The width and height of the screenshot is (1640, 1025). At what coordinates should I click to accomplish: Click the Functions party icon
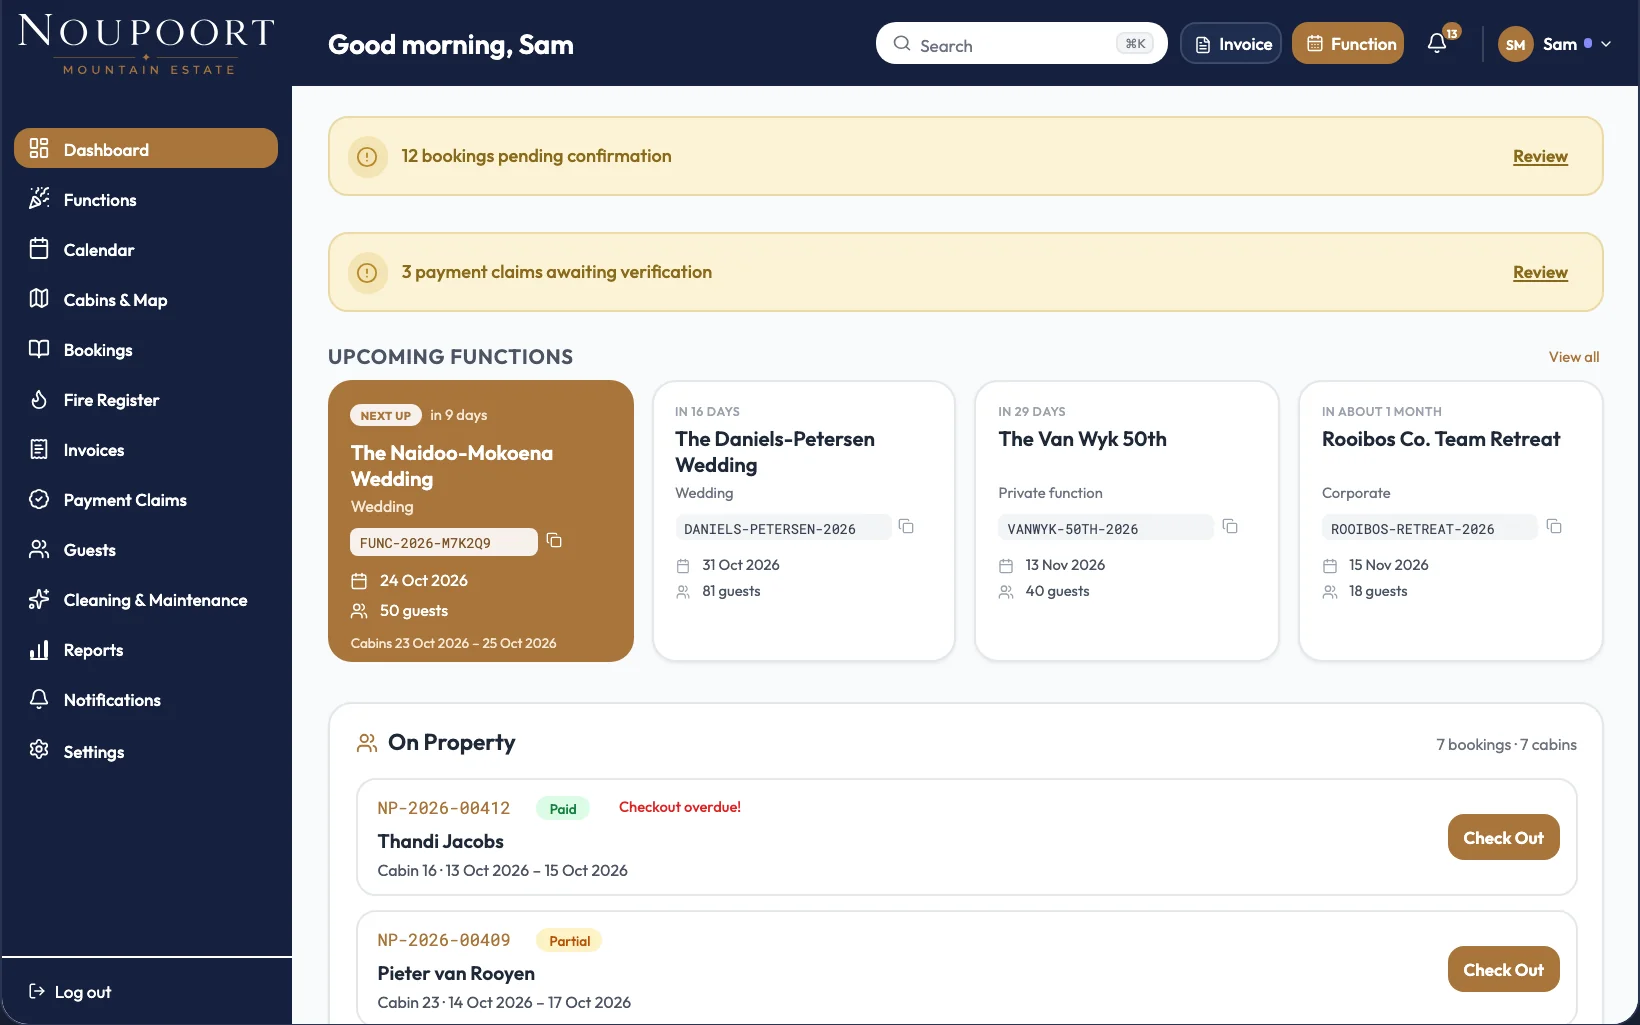[39, 199]
